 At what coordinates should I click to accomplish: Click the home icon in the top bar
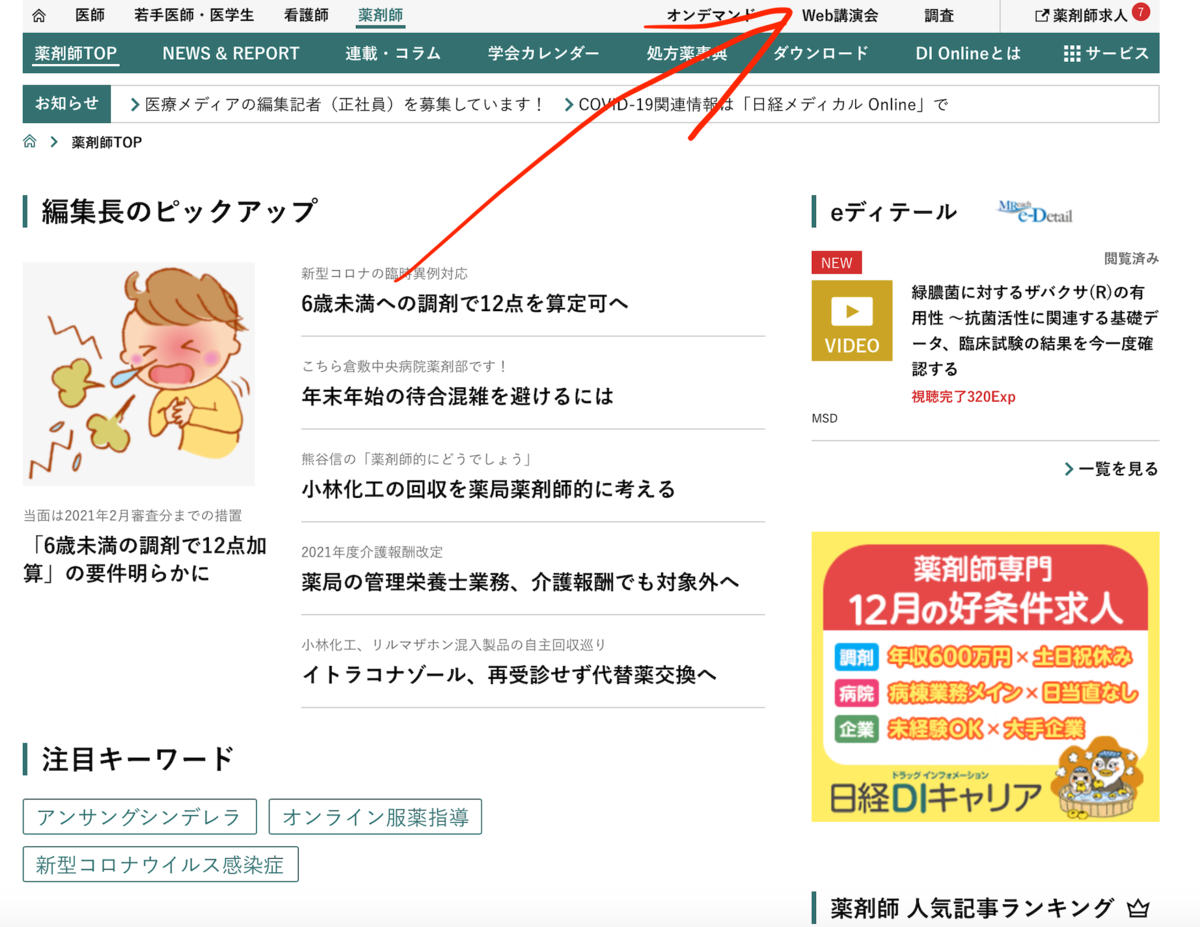pyautogui.click(x=39, y=16)
